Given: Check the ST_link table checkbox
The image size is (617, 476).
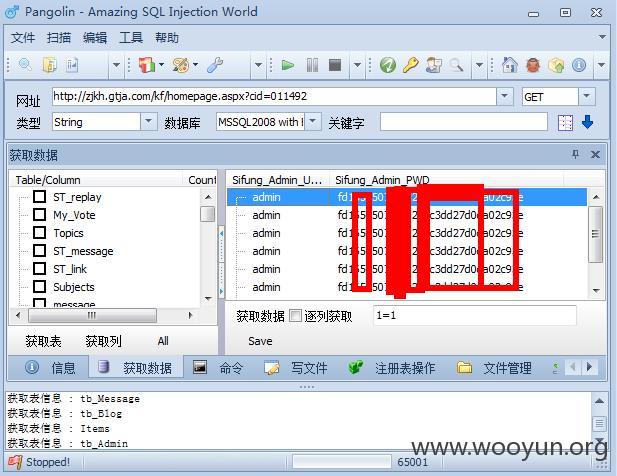Looking at the screenshot, I should tap(39, 269).
